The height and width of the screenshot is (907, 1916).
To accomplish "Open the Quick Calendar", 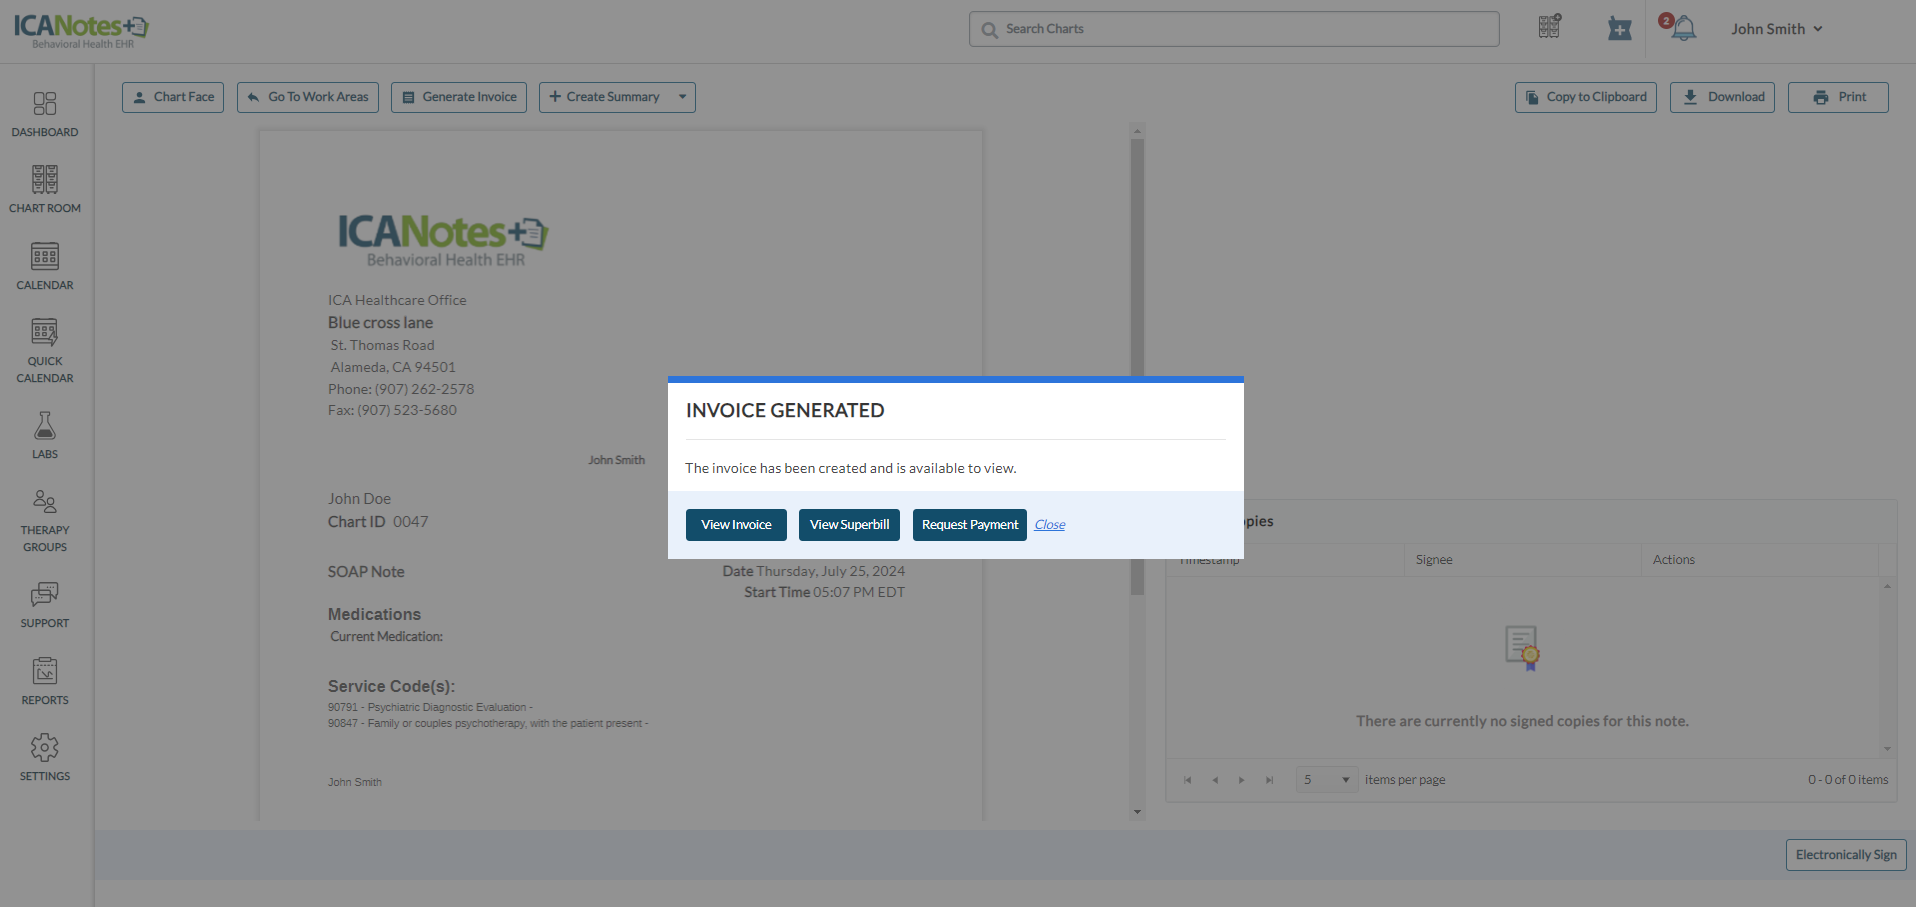I will click(x=45, y=350).
